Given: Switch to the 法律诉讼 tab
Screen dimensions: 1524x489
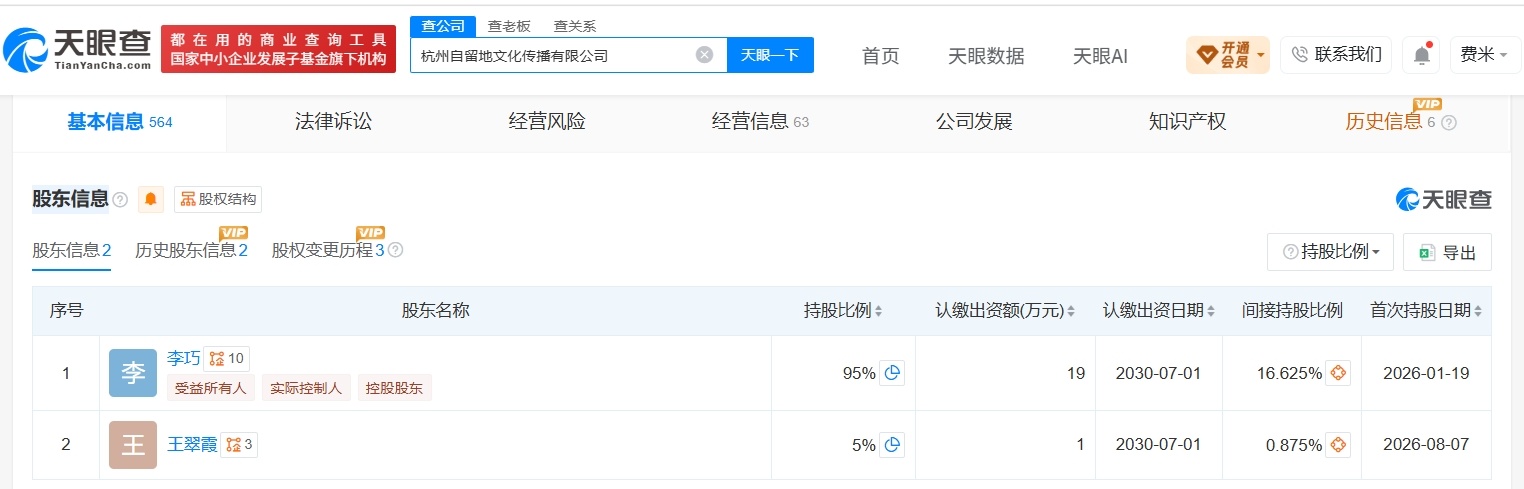Looking at the screenshot, I should [333, 122].
